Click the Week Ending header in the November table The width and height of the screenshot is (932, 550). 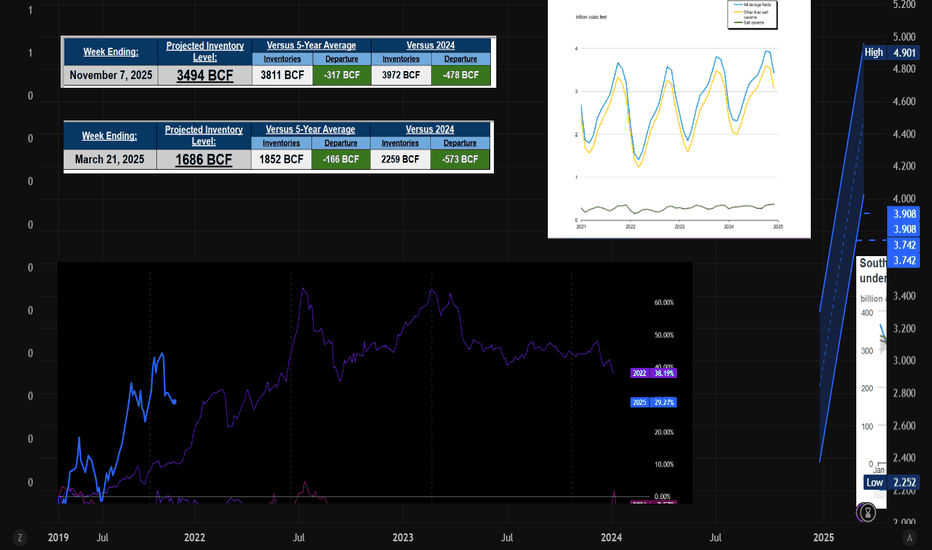[x=111, y=52]
